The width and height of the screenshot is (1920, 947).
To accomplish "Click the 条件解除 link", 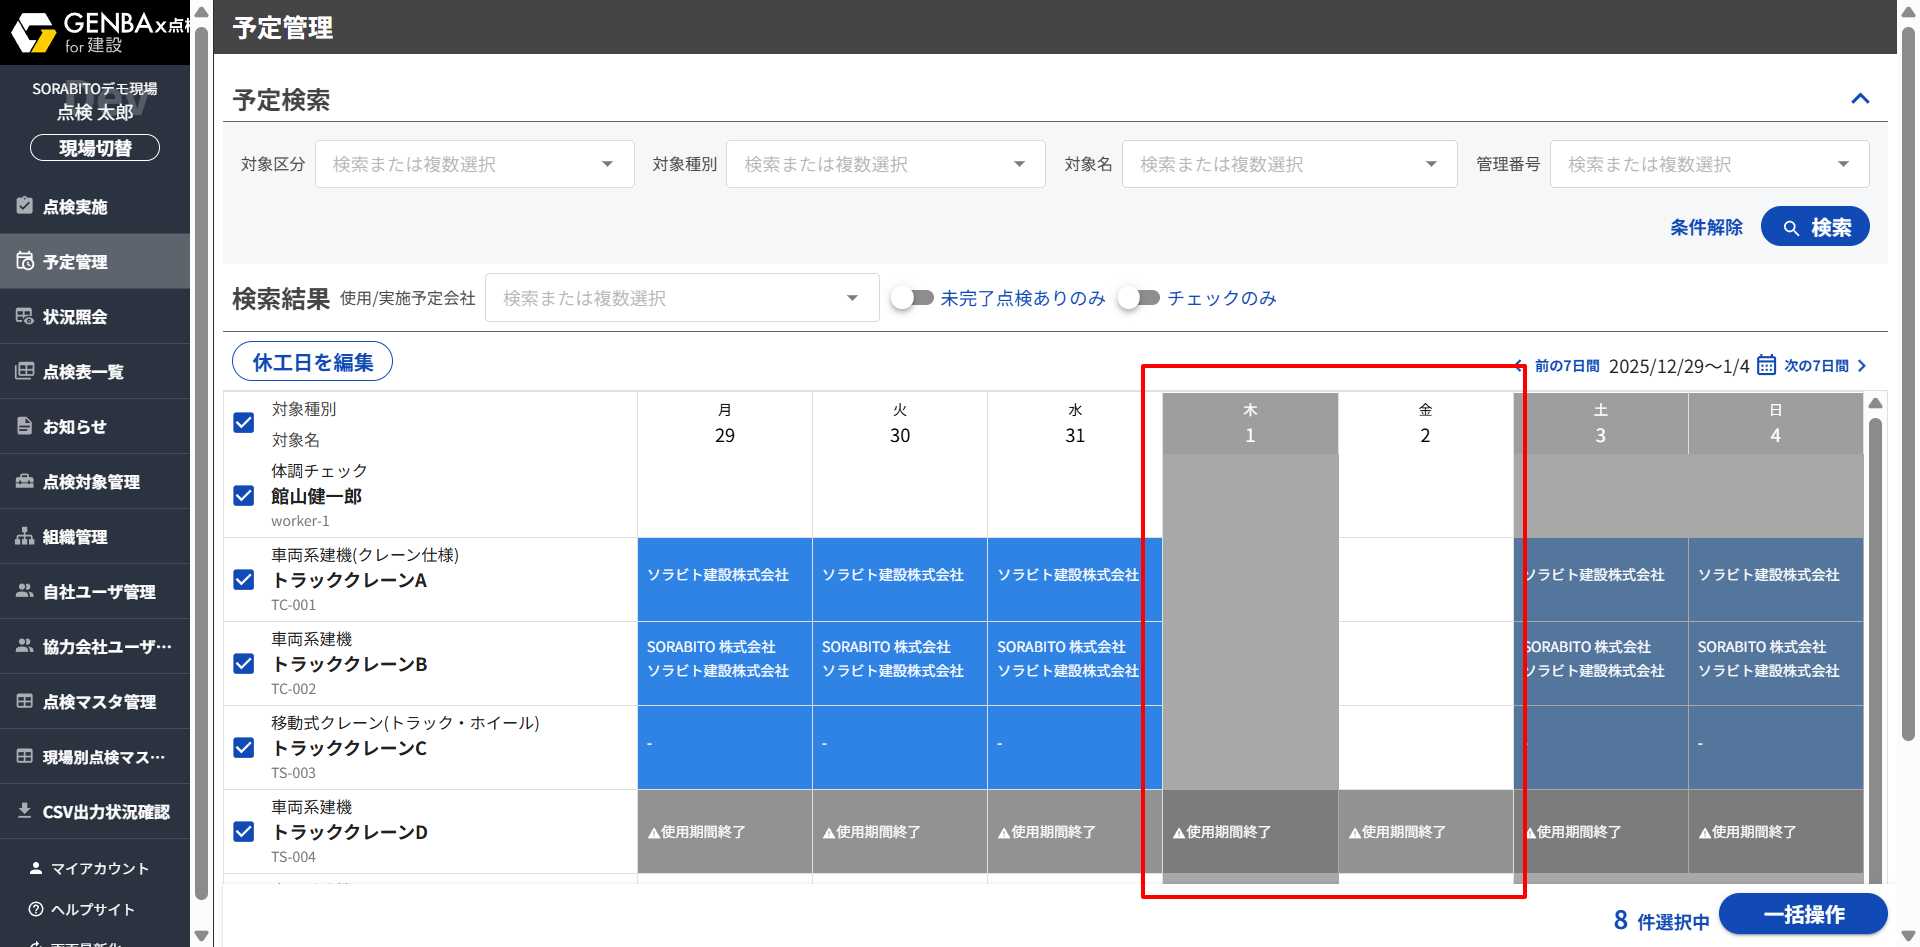I will (1706, 227).
